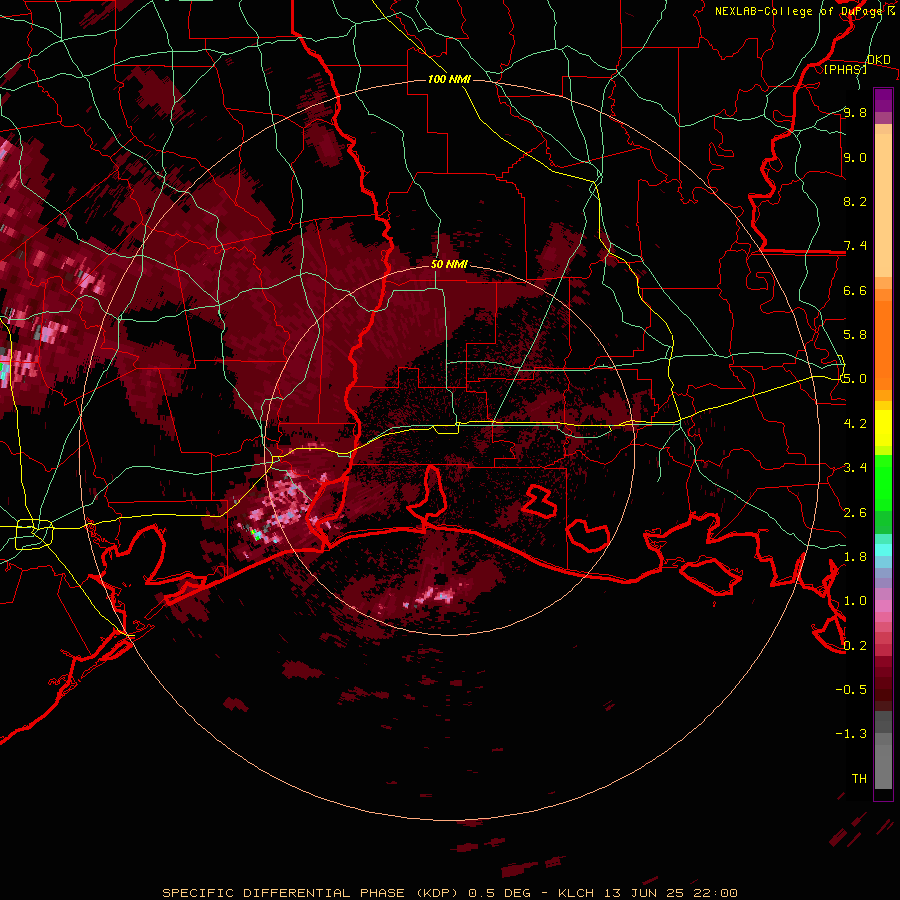The height and width of the screenshot is (900, 900).
Task: Pick the purple swatch atop the color scale
Action: (883, 100)
